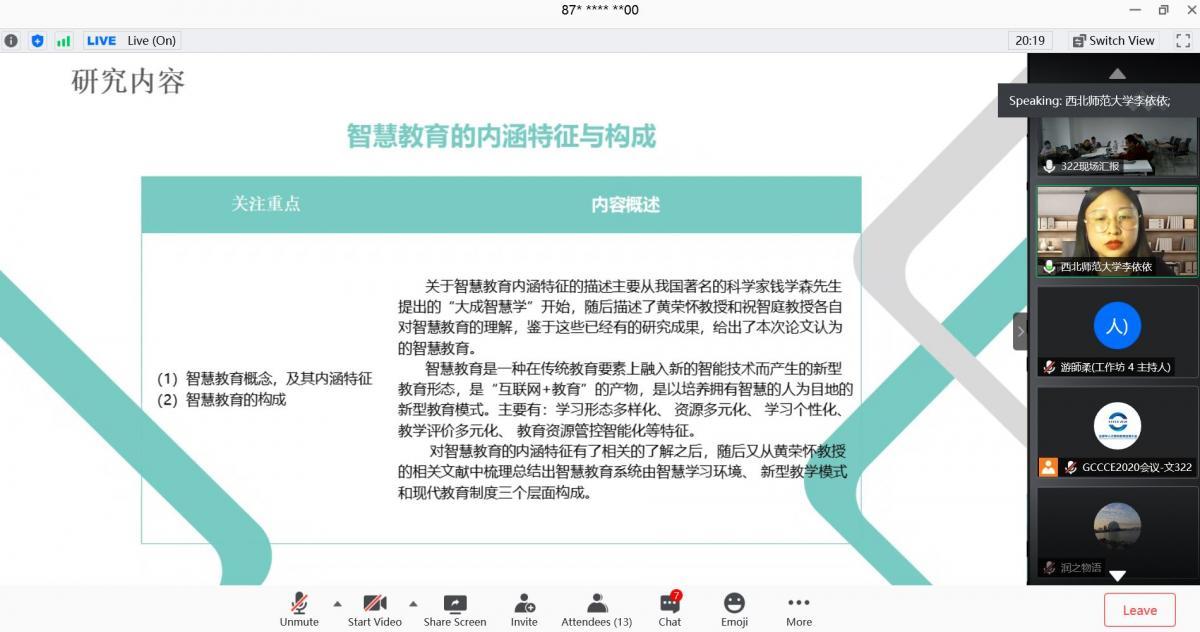The image size is (1200, 632).
Task: Open the Emoji reactions picker
Action: tap(734, 609)
